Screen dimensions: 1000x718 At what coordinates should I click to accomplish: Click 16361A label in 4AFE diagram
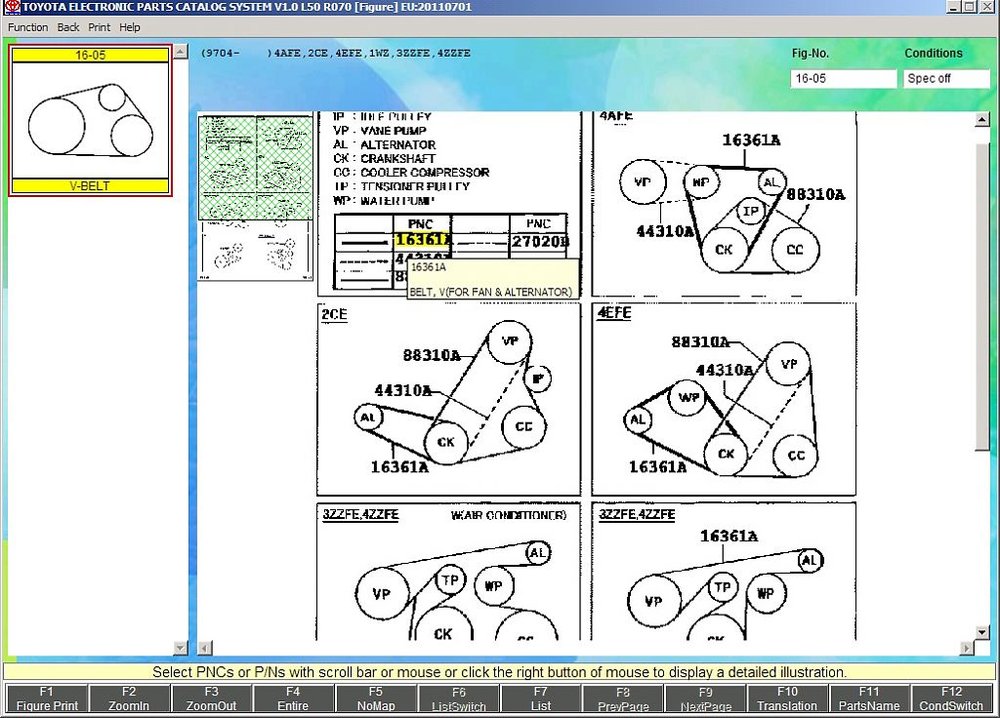tap(751, 140)
